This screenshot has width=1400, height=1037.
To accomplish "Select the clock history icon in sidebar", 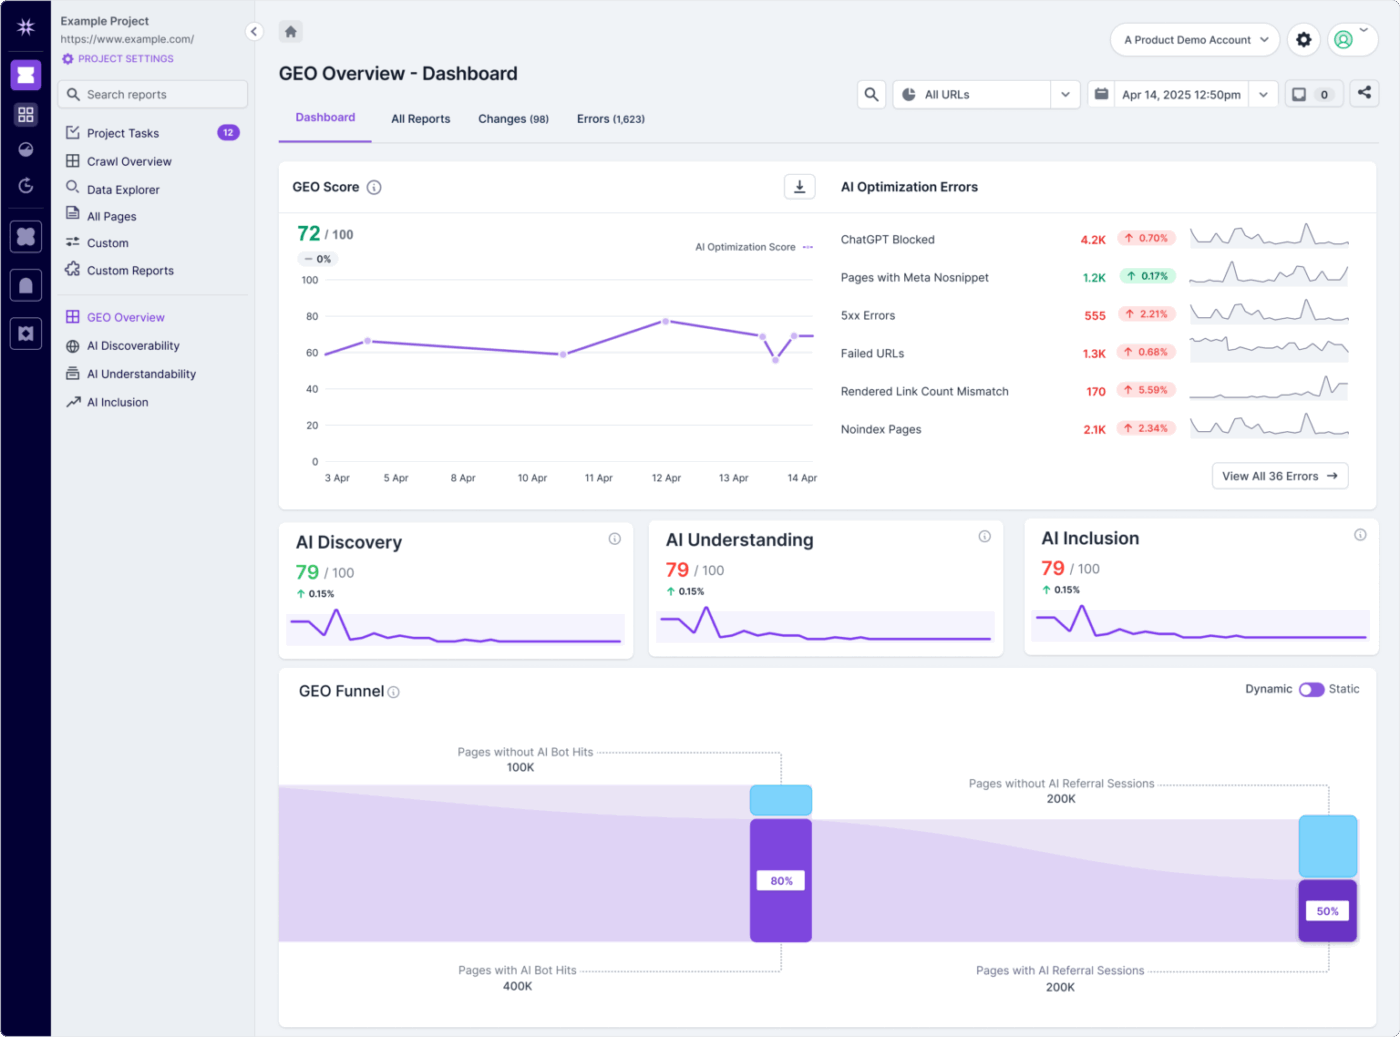I will point(26,185).
